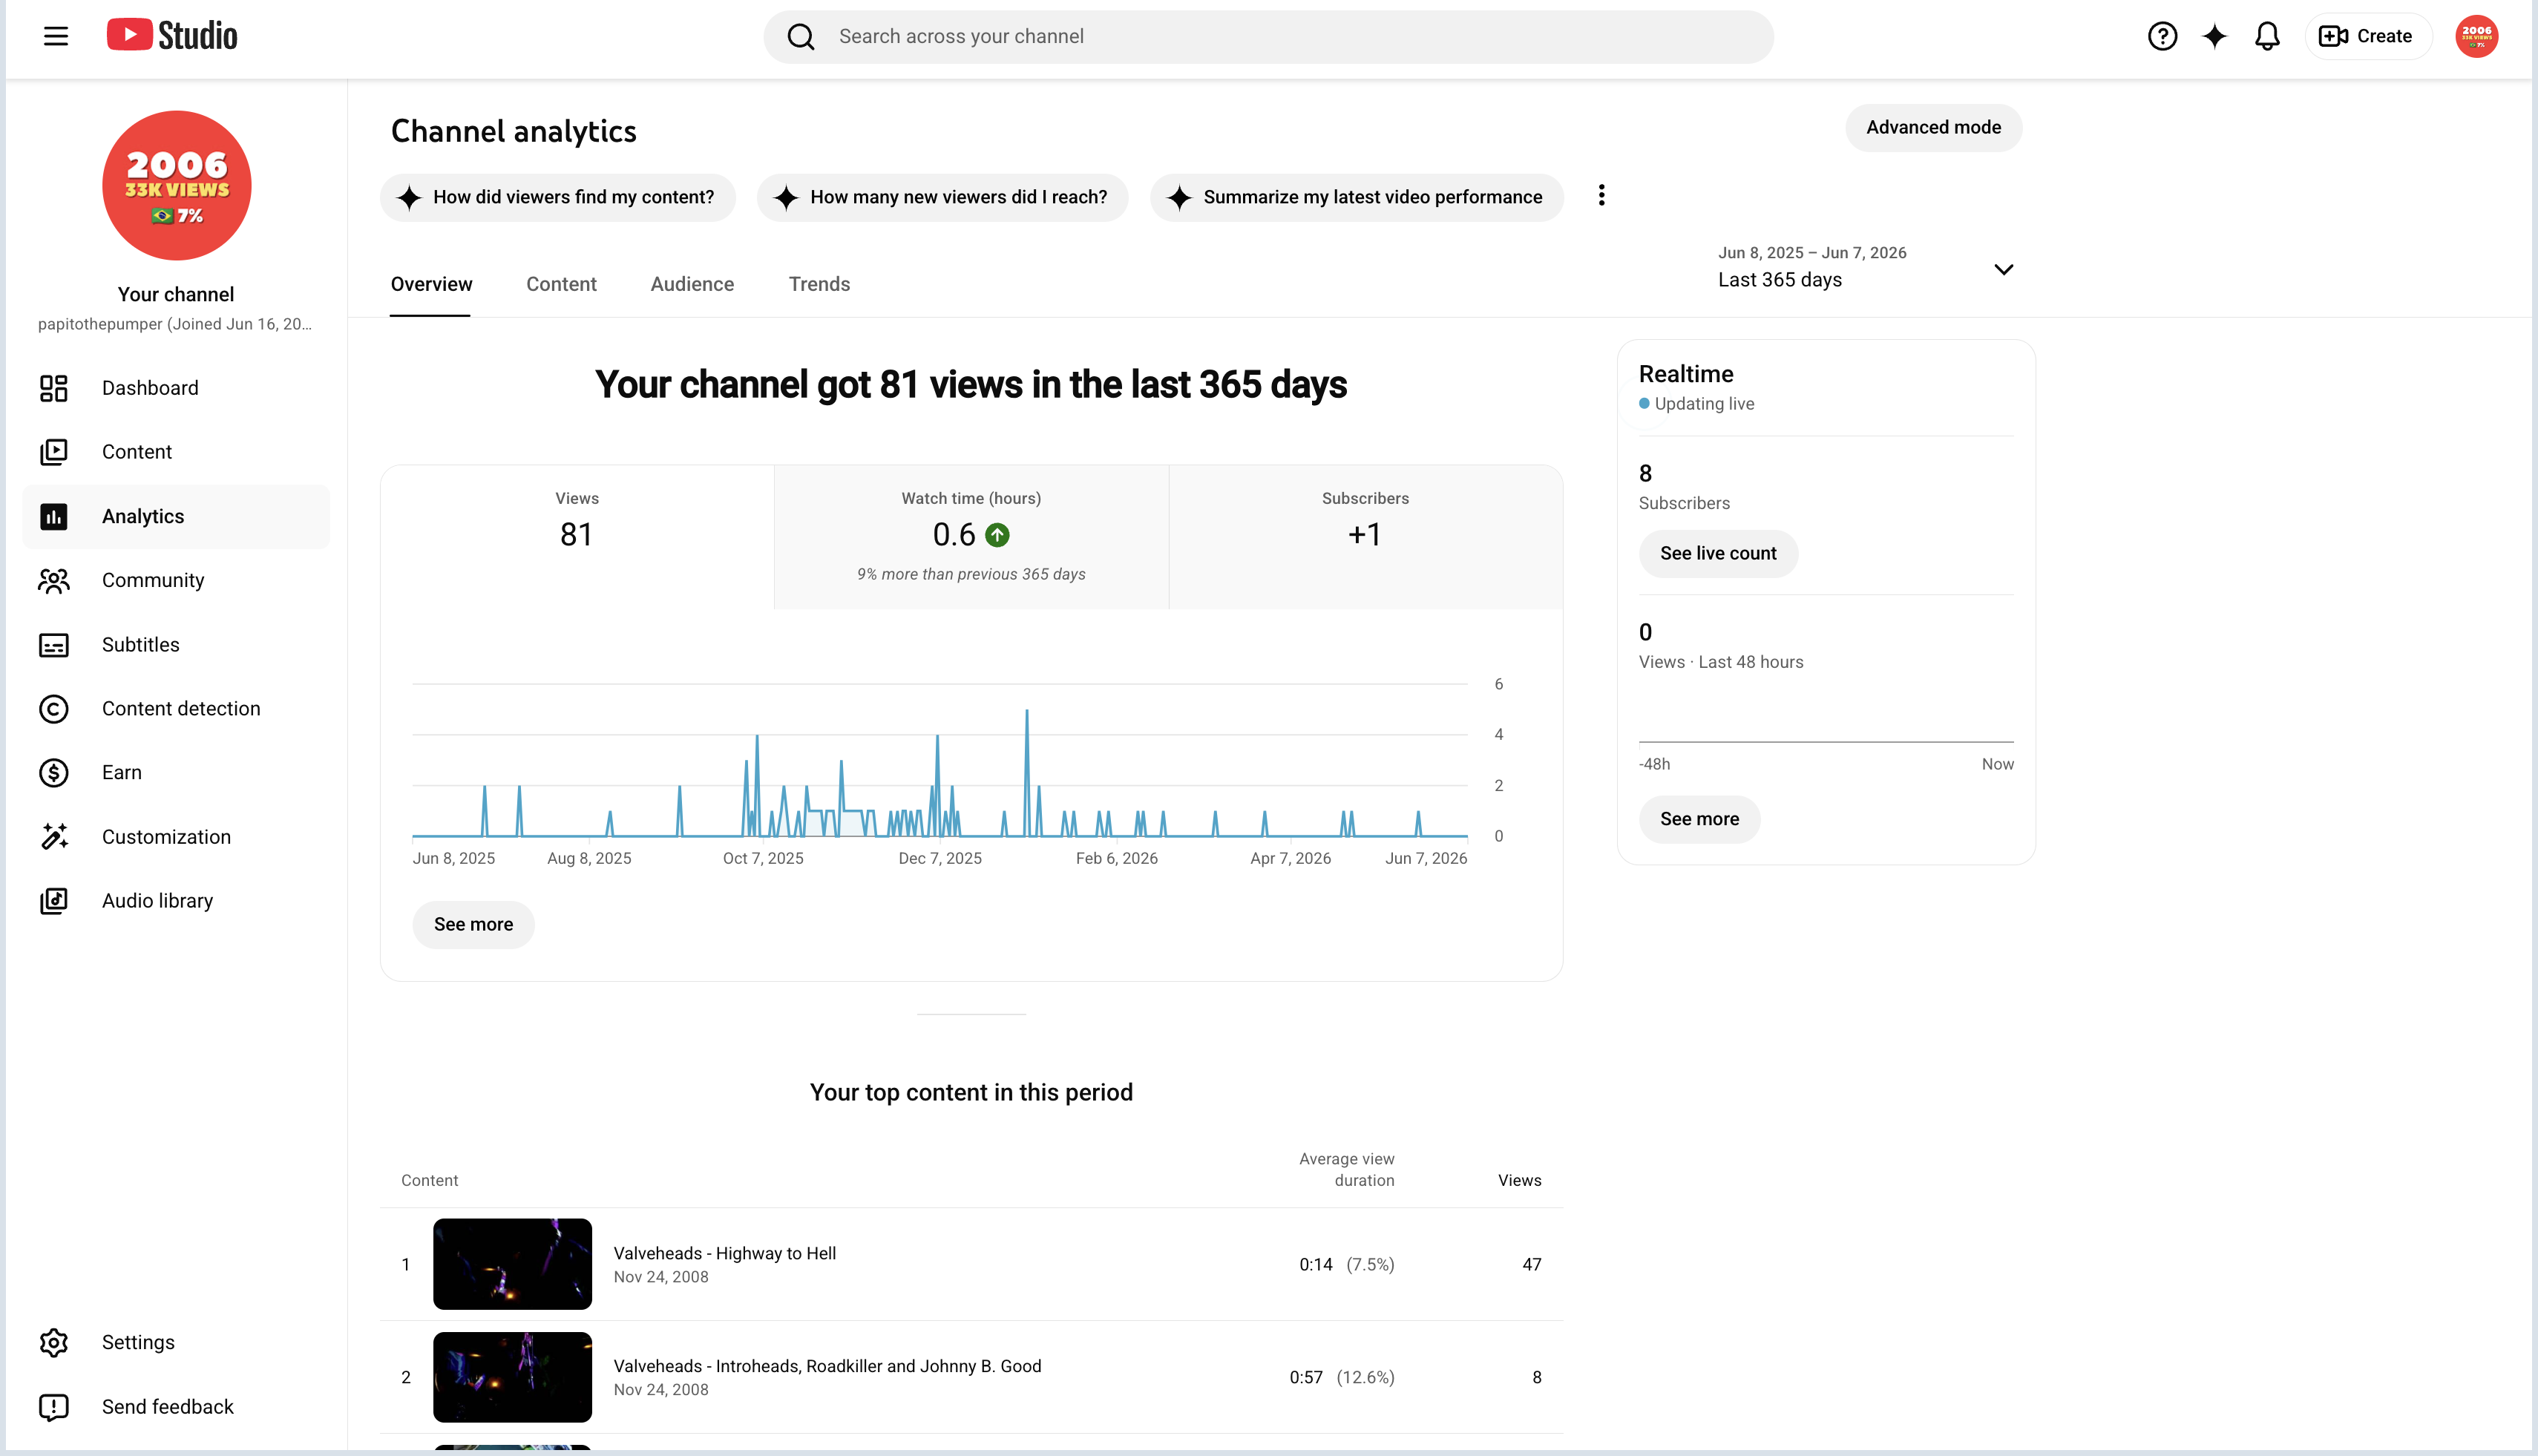This screenshot has width=2538, height=1456.
Task: Click the green watch time up-arrow icon
Action: pyautogui.click(x=997, y=535)
